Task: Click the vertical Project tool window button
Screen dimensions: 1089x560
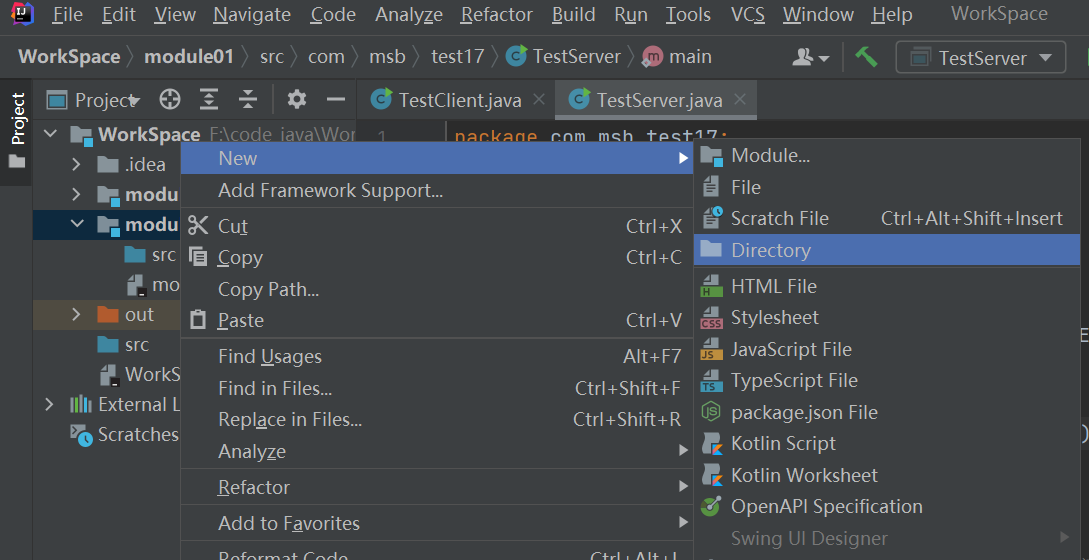Action: (17, 130)
